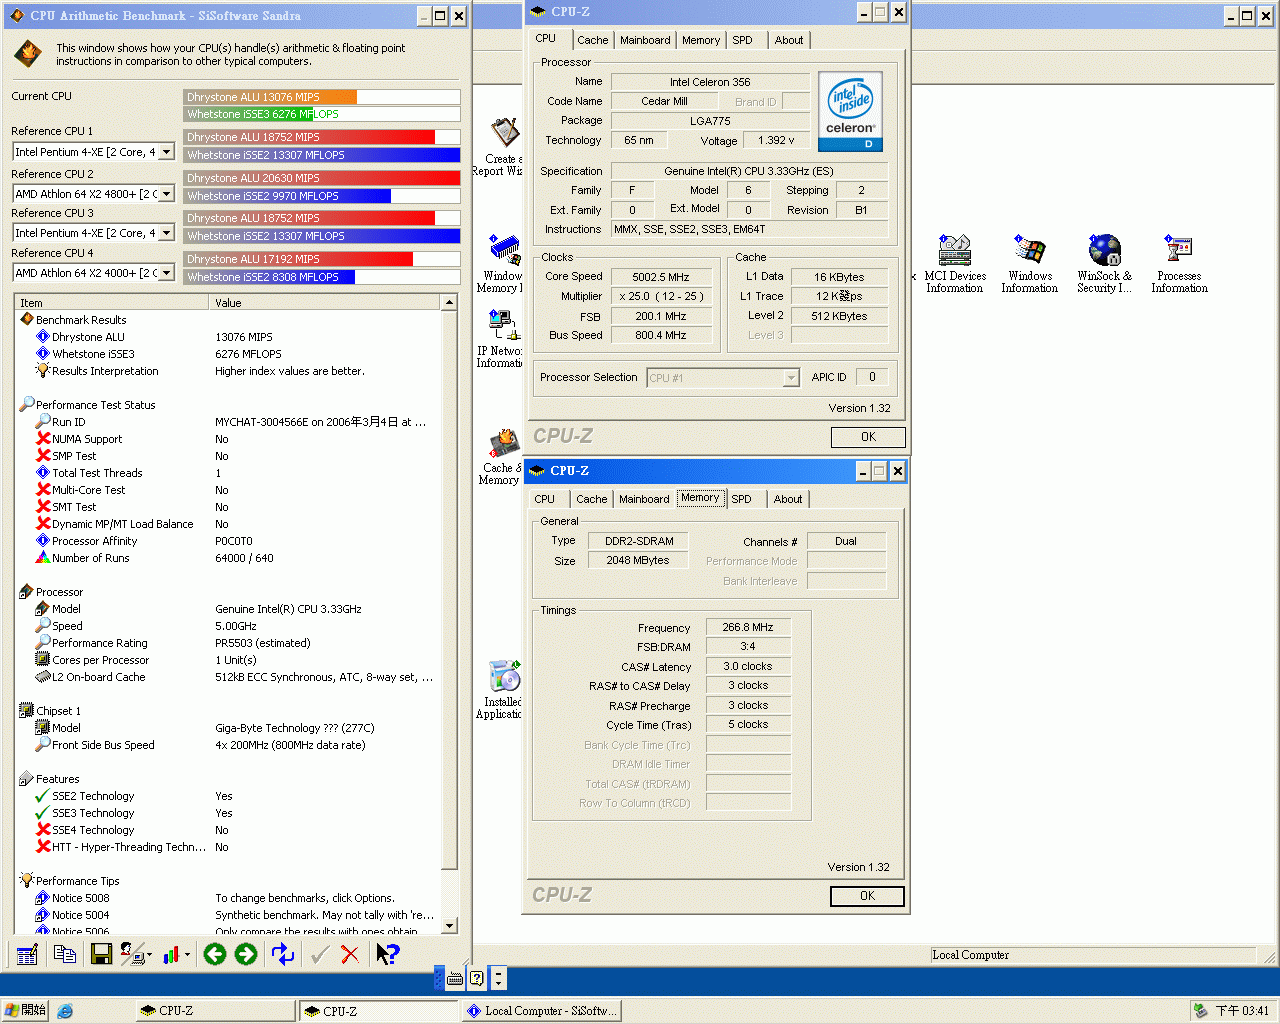
Task: Click the floppy disk save icon
Action: (101, 955)
